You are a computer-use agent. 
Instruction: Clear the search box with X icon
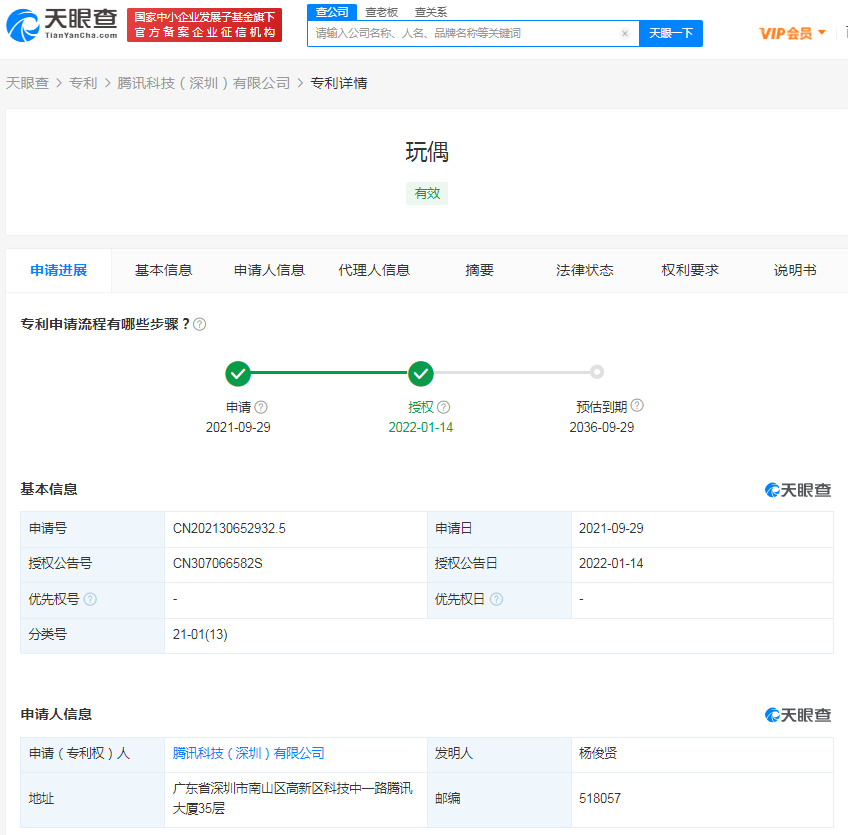pyautogui.click(x=625, y=34)
